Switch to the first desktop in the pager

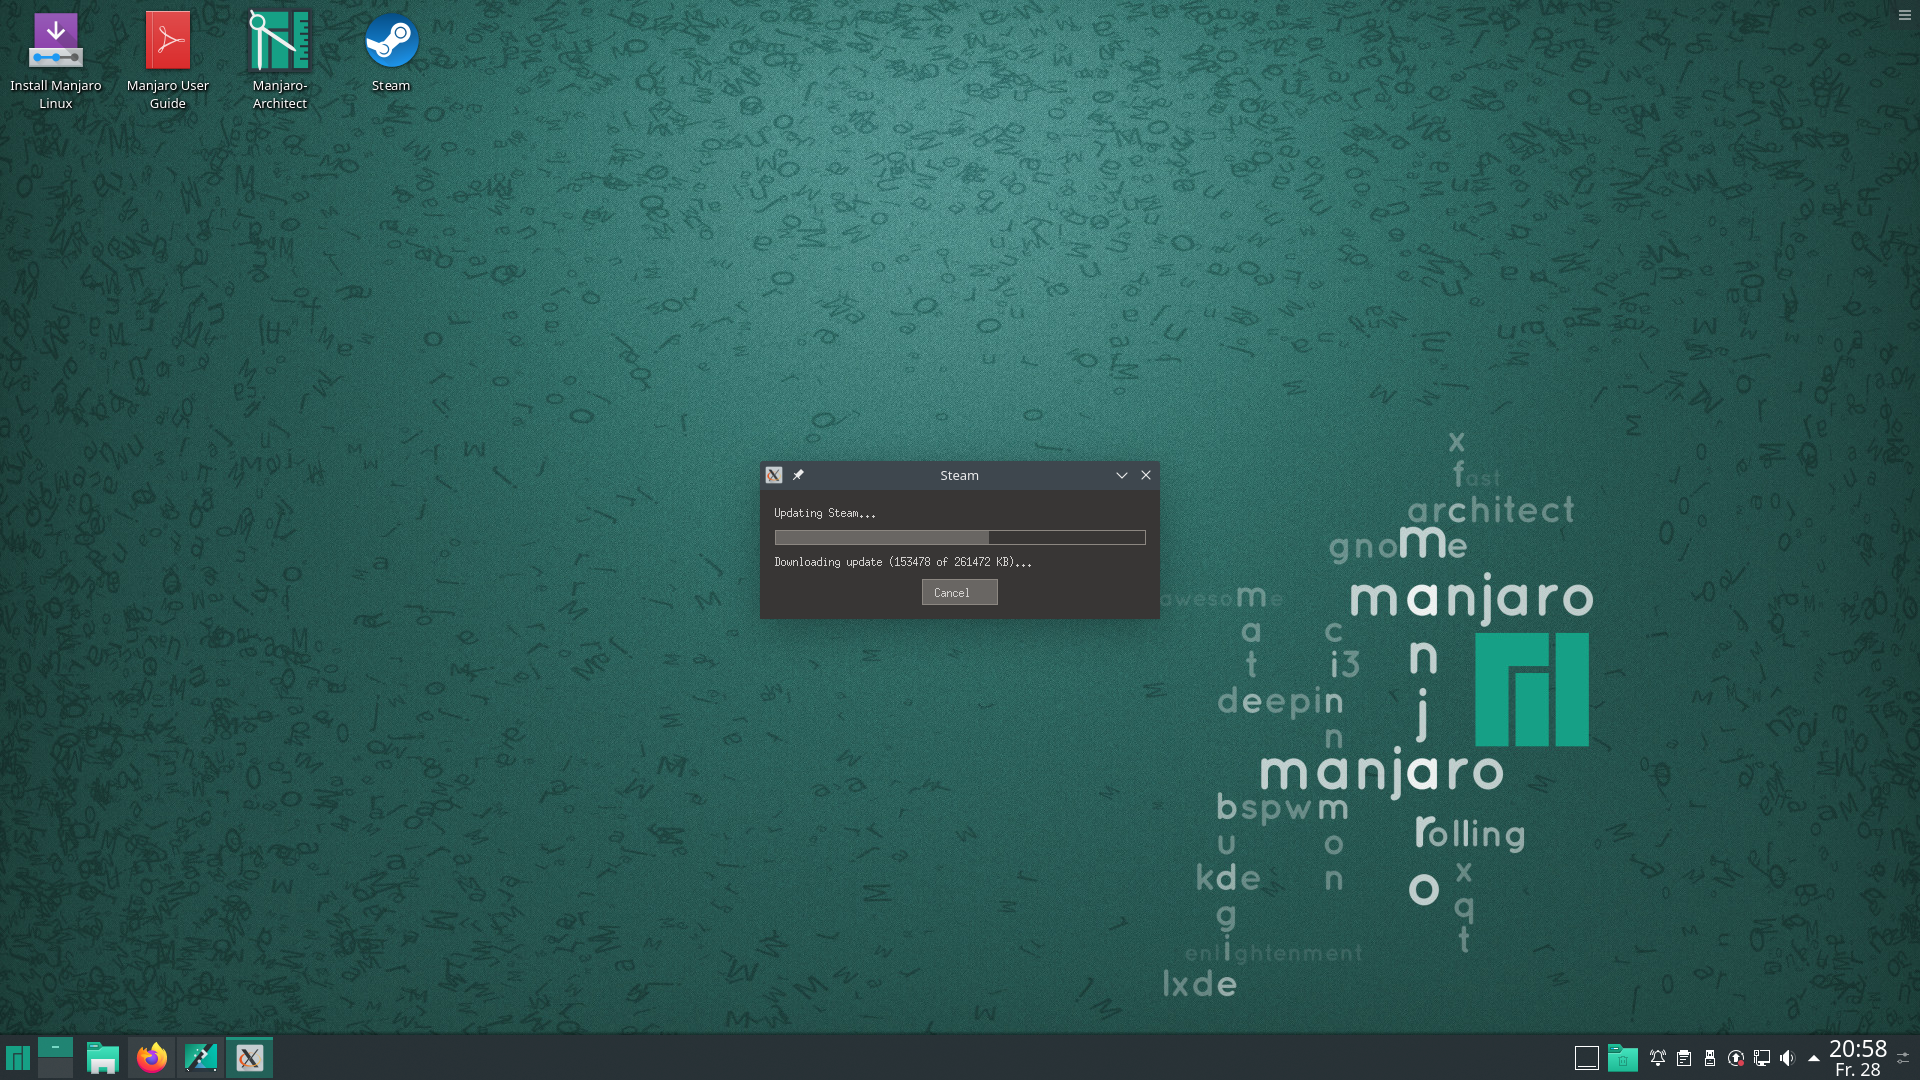click(x=55, y=1047)
